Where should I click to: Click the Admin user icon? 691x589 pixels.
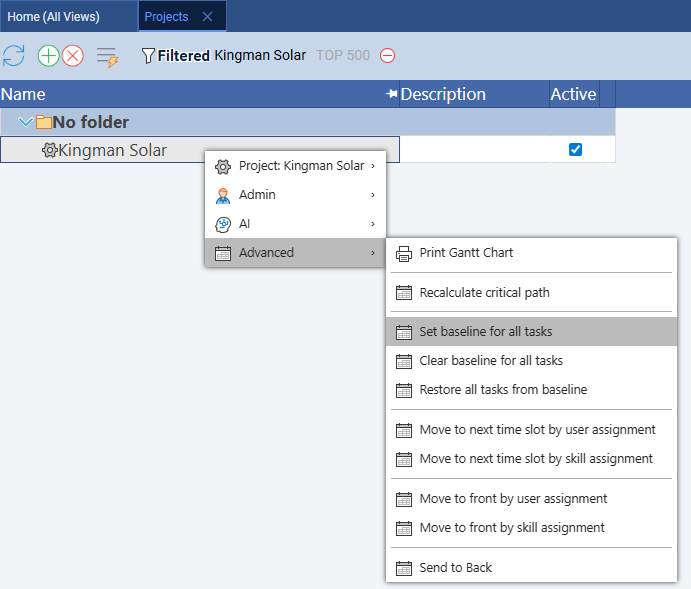tap(223, 196)
